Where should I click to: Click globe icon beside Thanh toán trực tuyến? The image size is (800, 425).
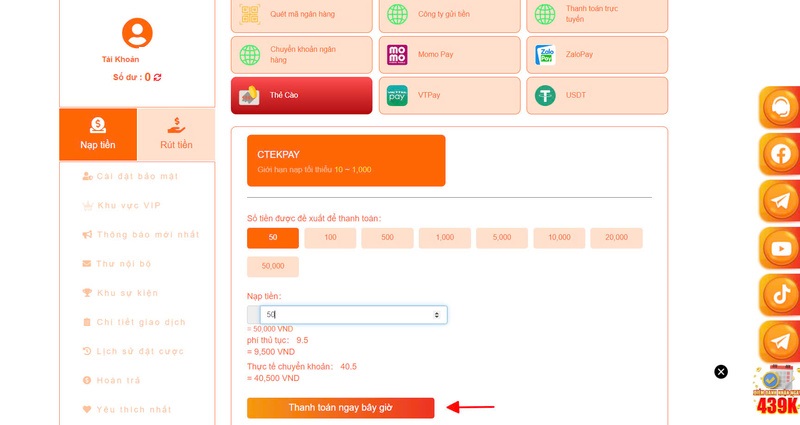click(545, 14)
